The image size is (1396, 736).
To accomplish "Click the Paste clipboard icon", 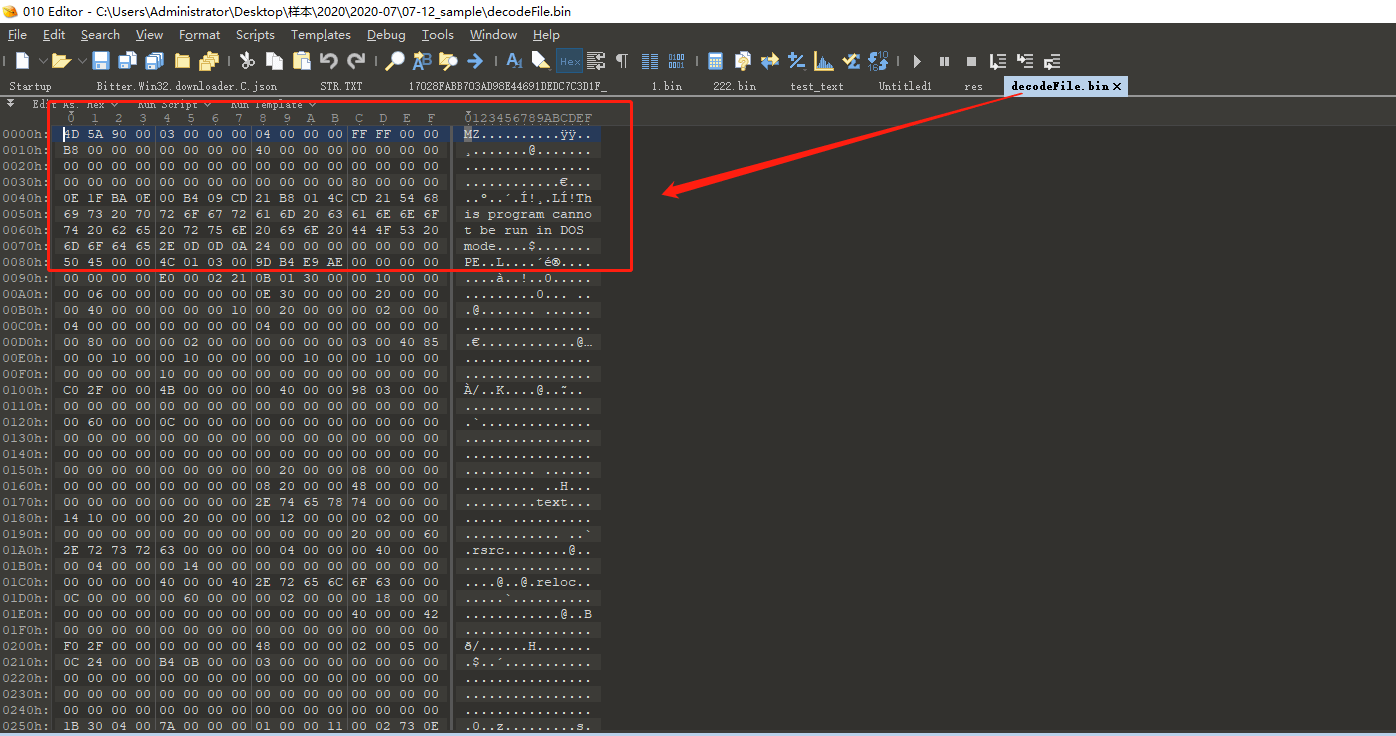I will pos(301,61).
